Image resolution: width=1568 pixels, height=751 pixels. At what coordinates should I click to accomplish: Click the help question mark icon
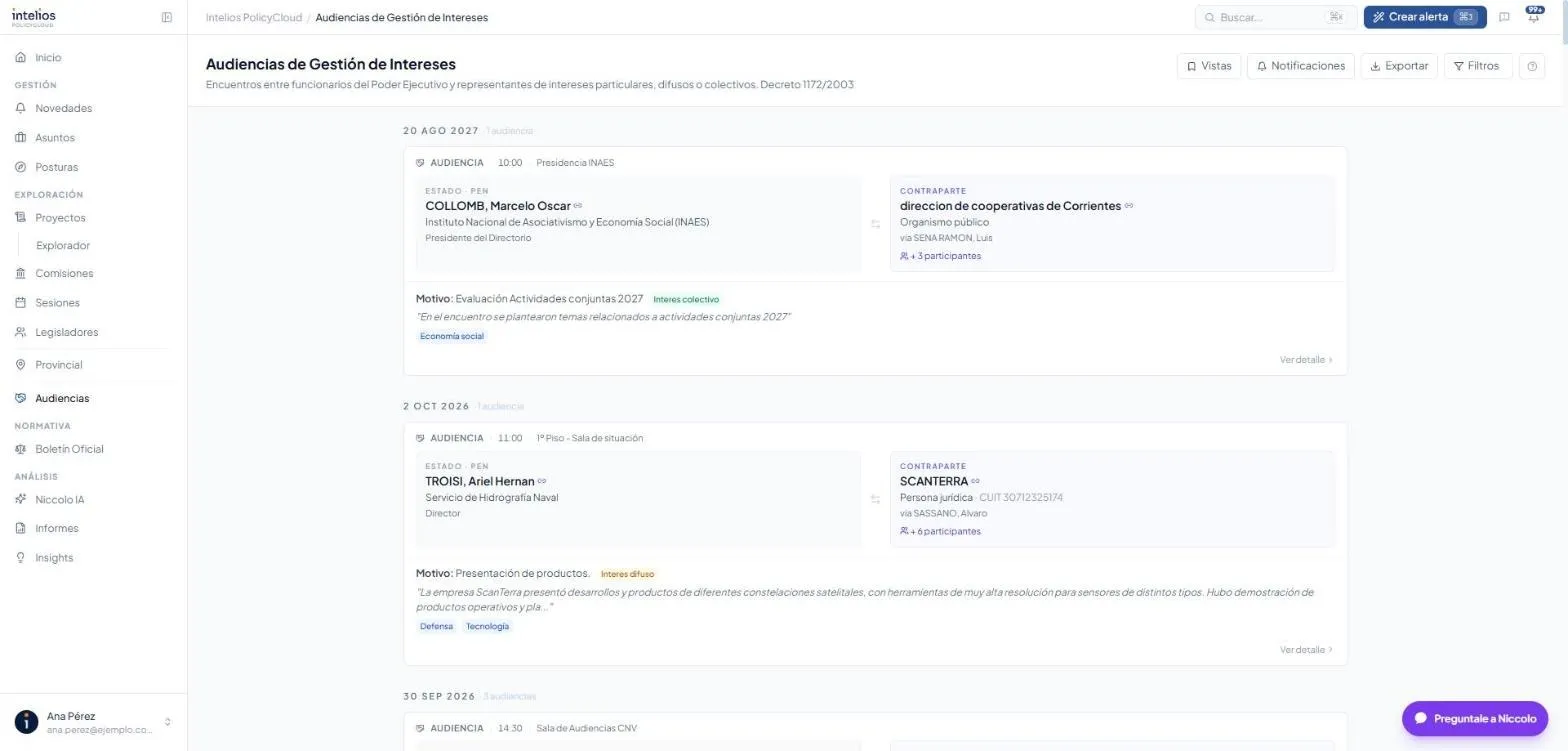[x=1532, y=66]
